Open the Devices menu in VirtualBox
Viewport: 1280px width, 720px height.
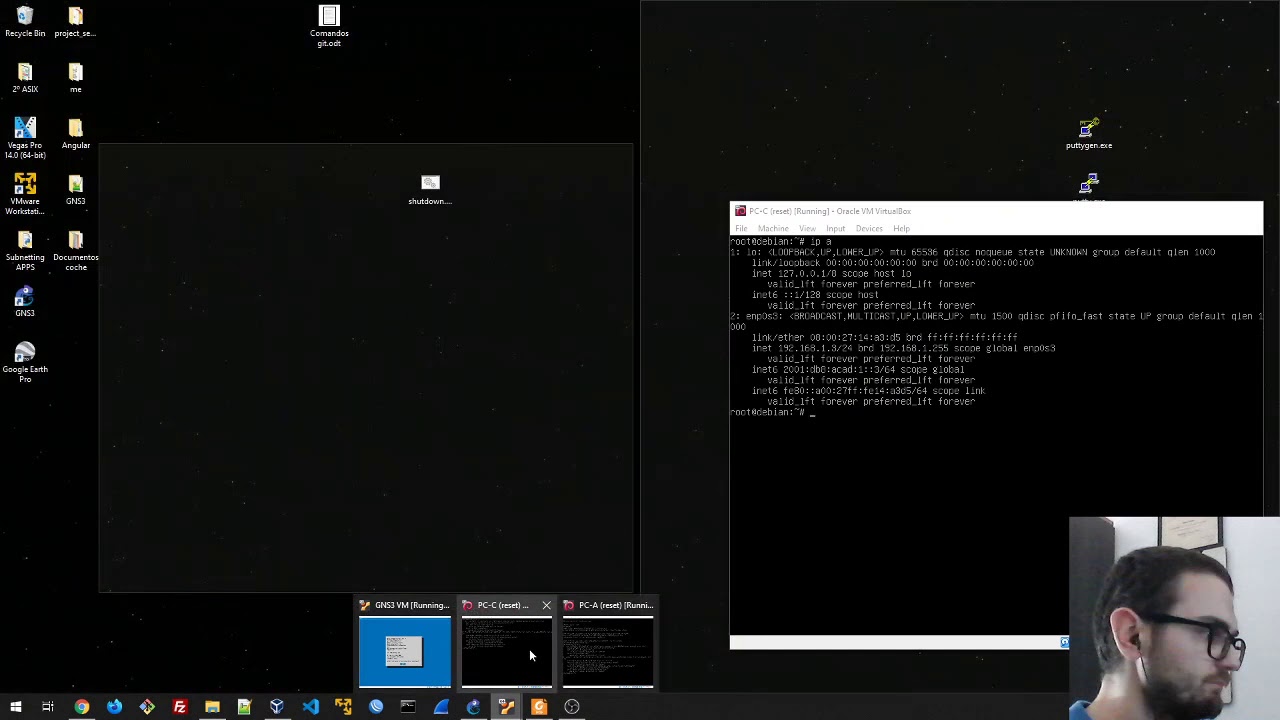(x=869, y=229)
